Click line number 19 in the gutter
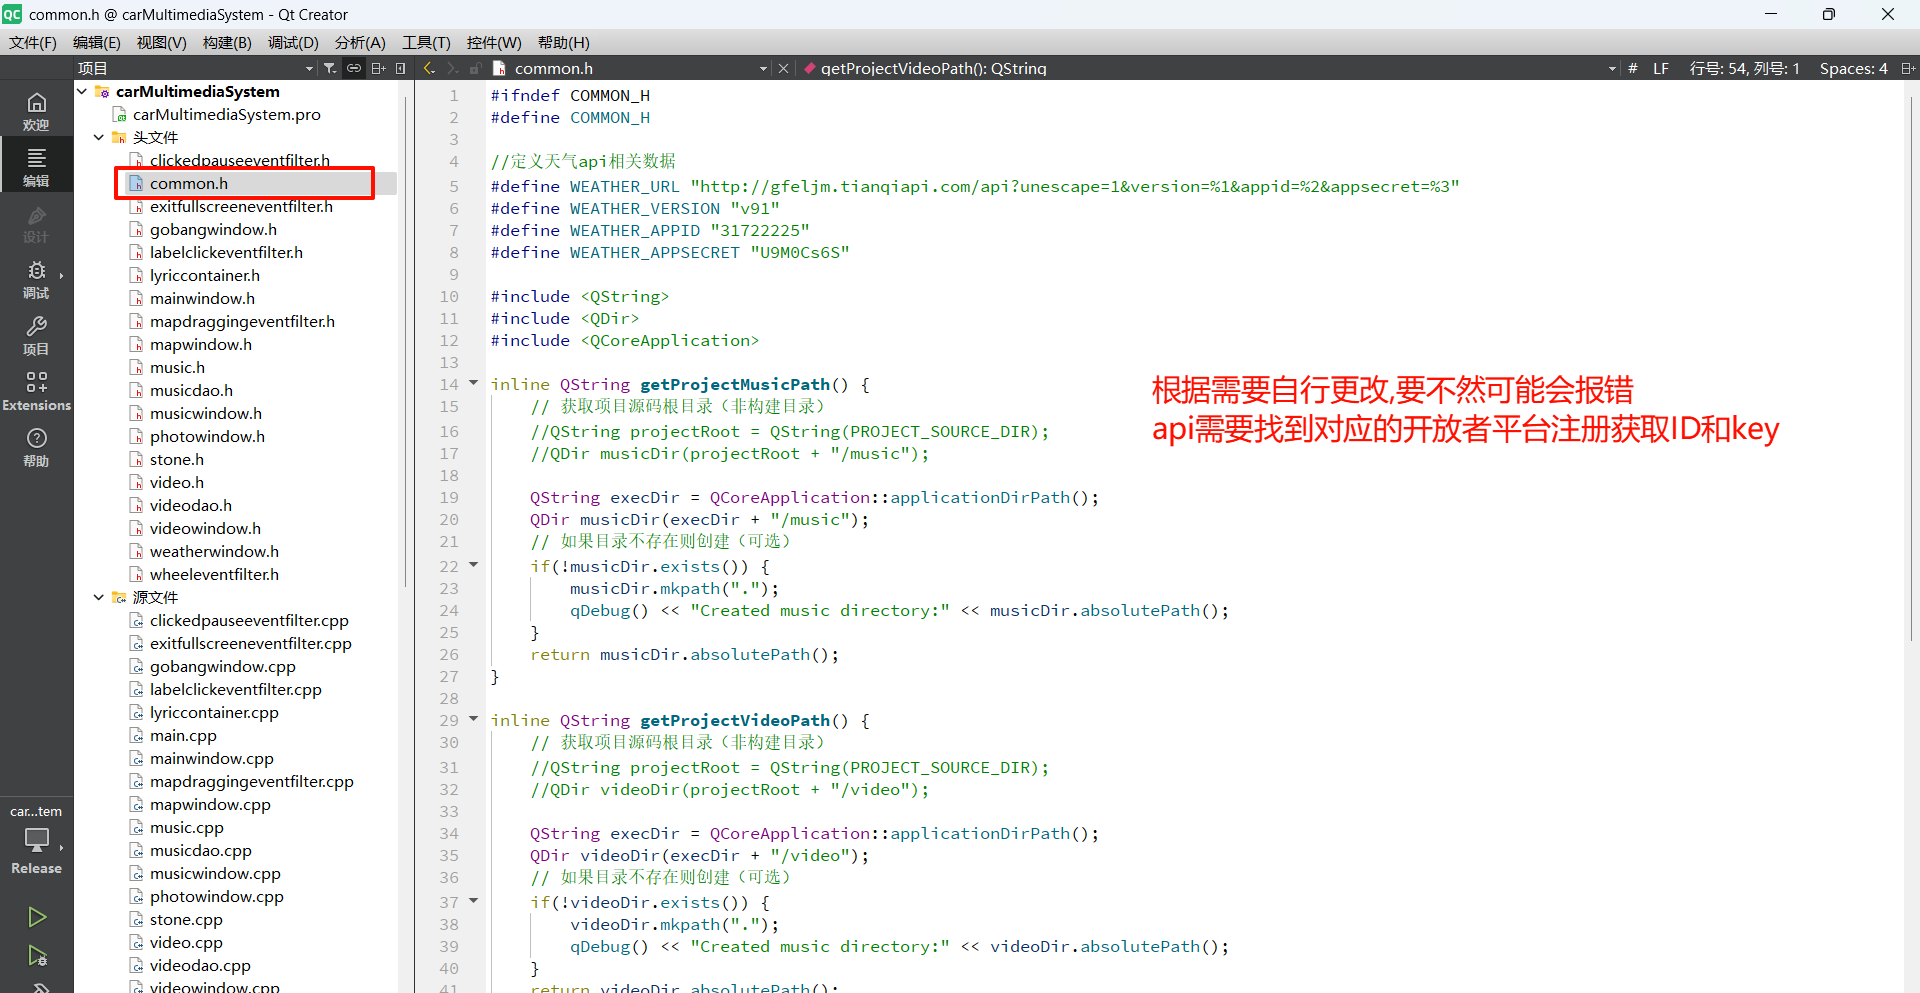Image resolution: width=1920 pixels, height=993 pixels. click(x=449, y=497)
